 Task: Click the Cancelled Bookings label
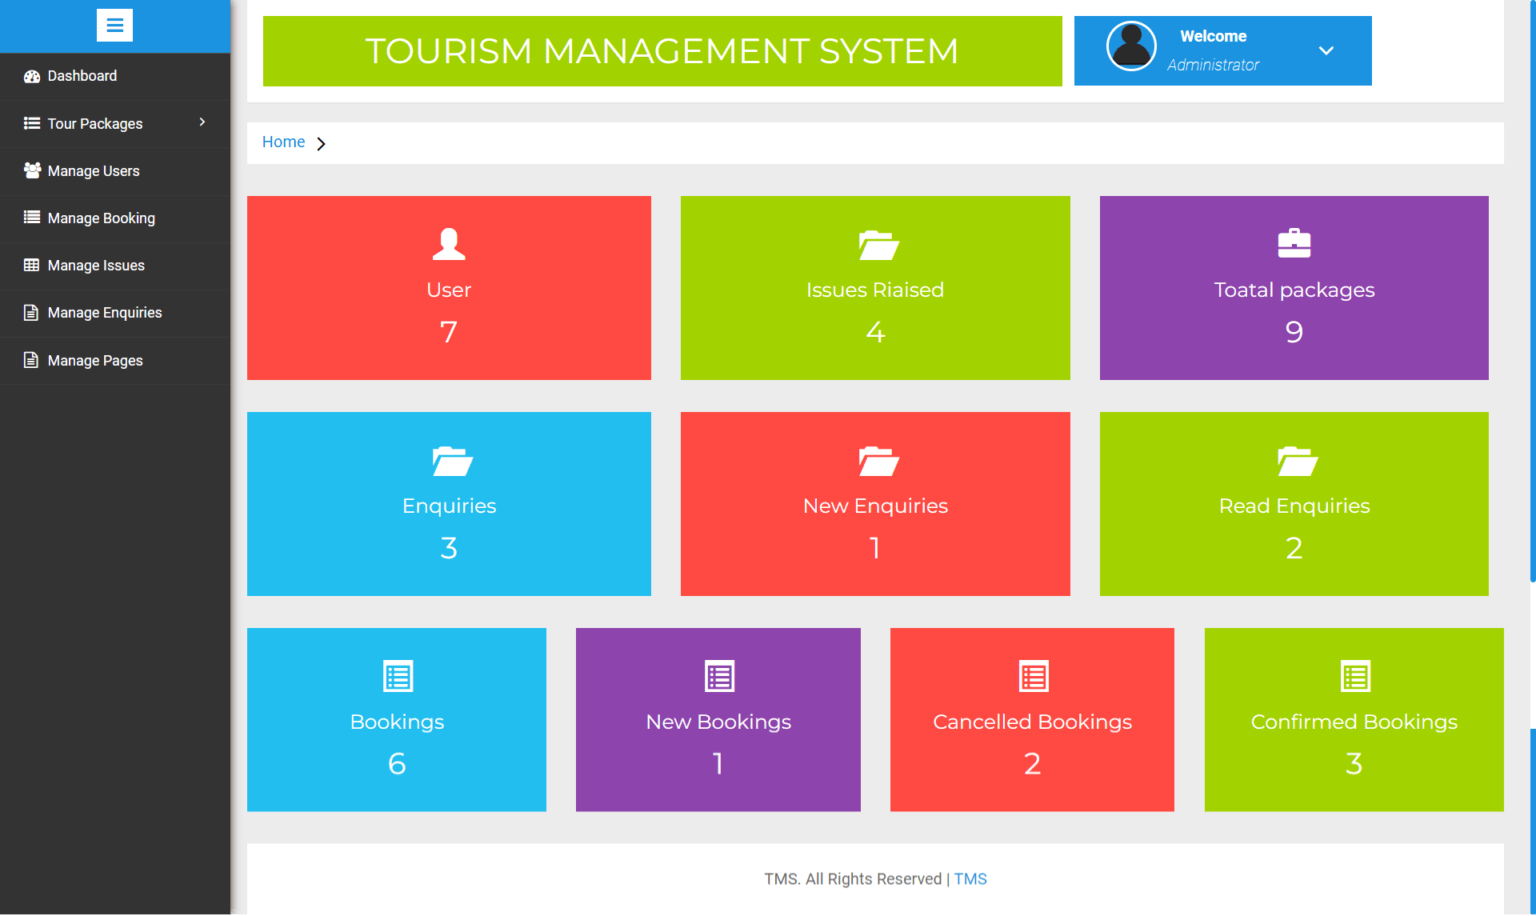point(1032,722)
